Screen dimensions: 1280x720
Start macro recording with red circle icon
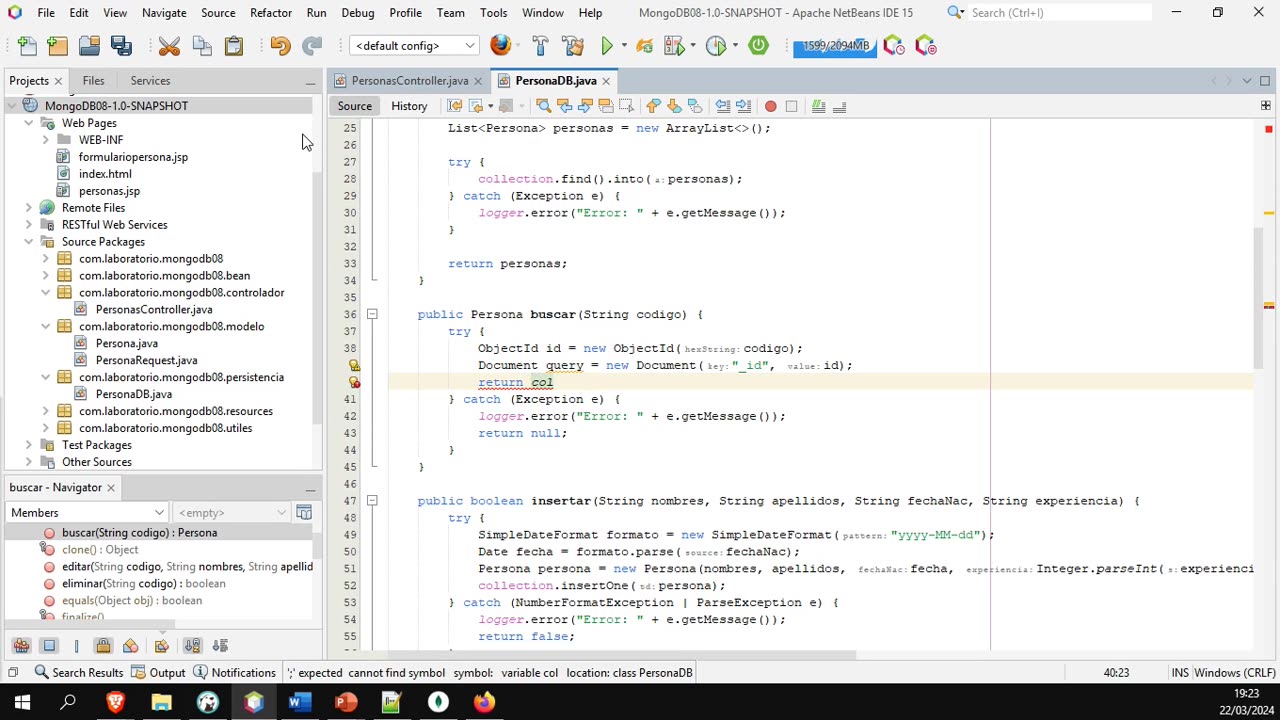(x=770, y=106)
